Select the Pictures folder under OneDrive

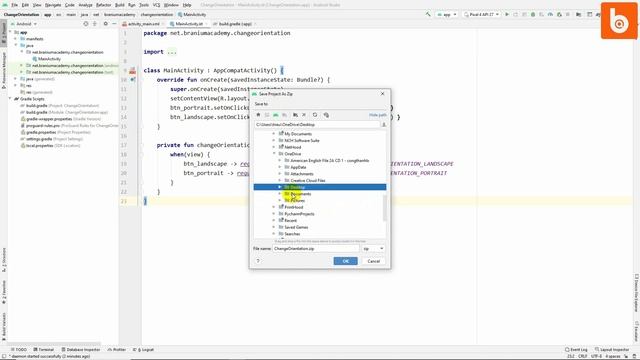(298, 200)
